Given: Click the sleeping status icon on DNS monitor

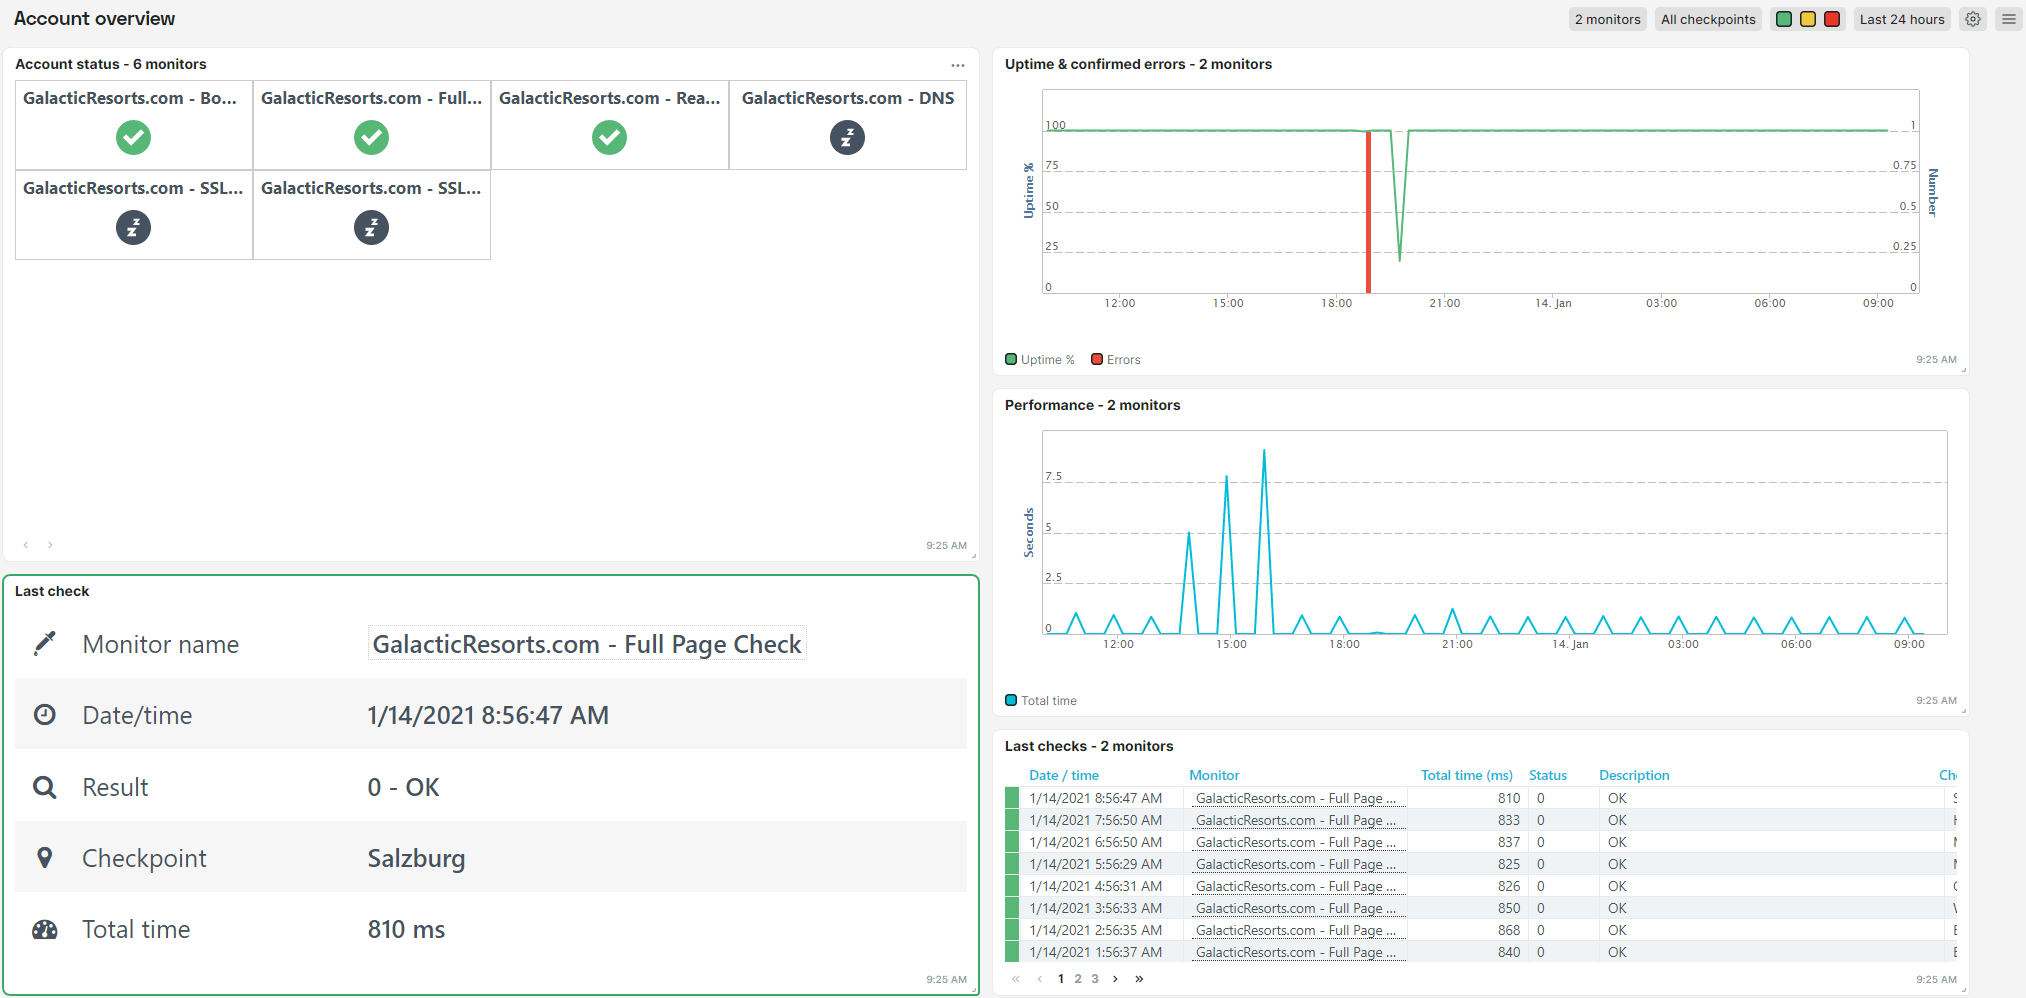Looking at the screenshot, I should click(x=847, y=137).
